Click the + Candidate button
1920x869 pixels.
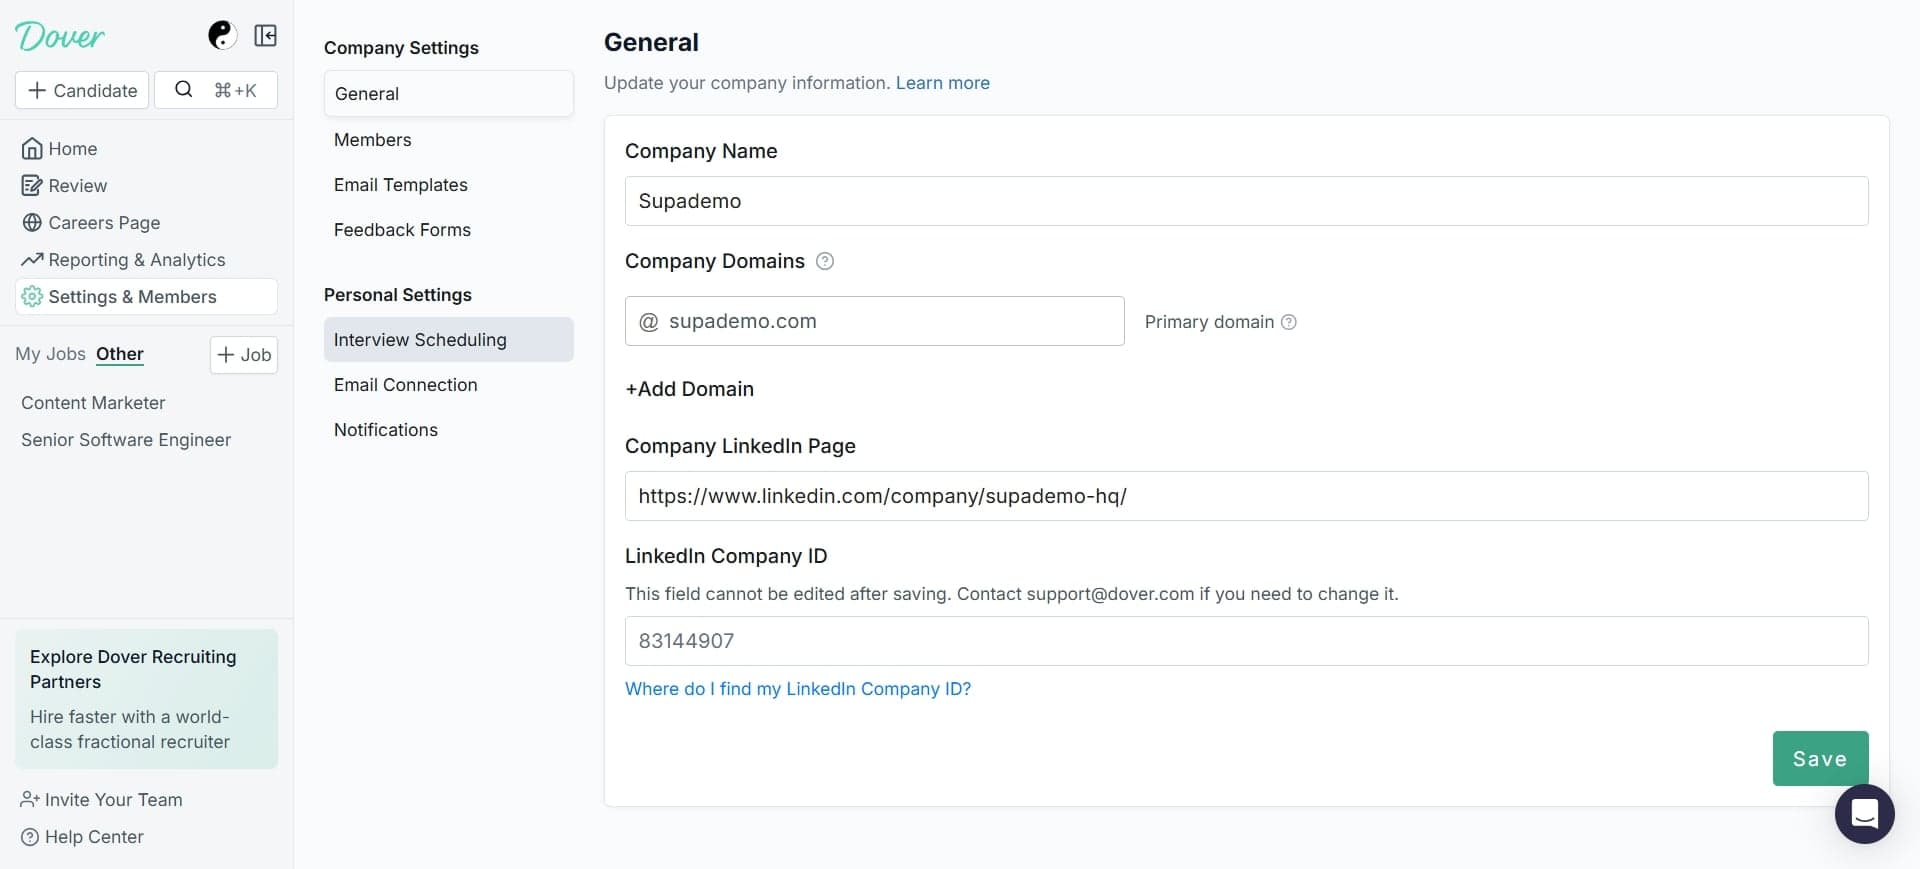(x=82, y=90)
